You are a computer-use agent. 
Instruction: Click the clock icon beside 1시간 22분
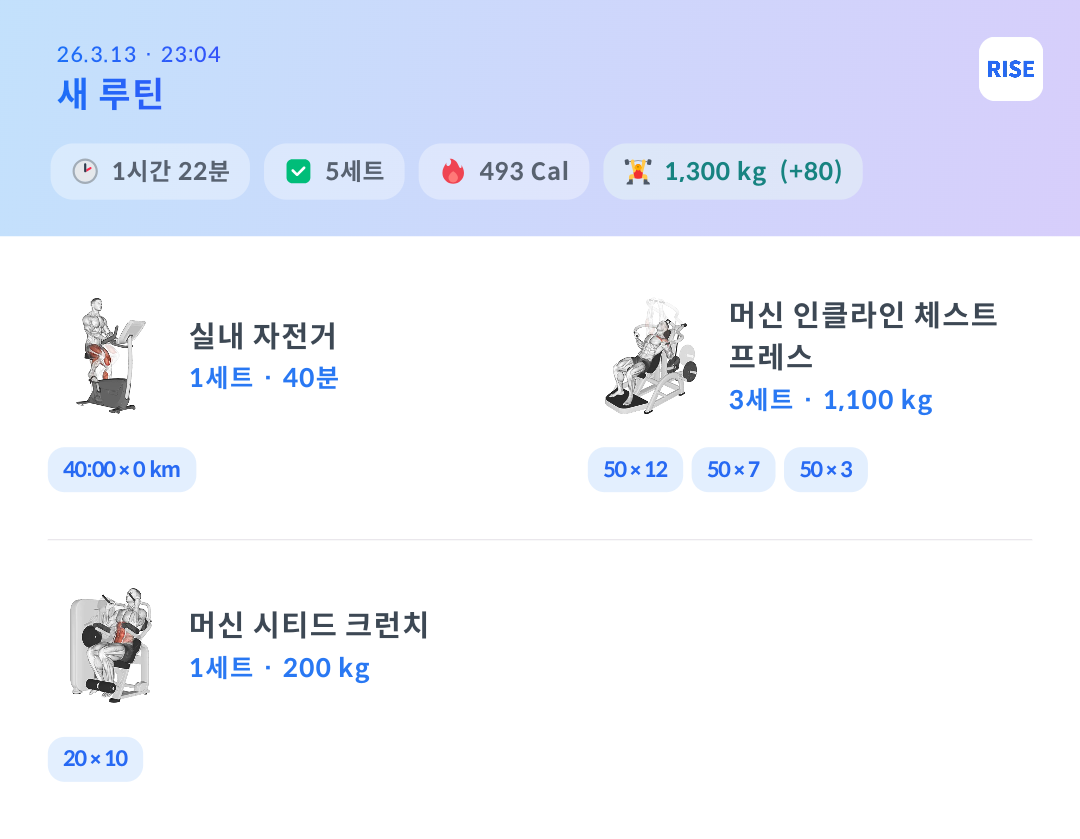85,172
